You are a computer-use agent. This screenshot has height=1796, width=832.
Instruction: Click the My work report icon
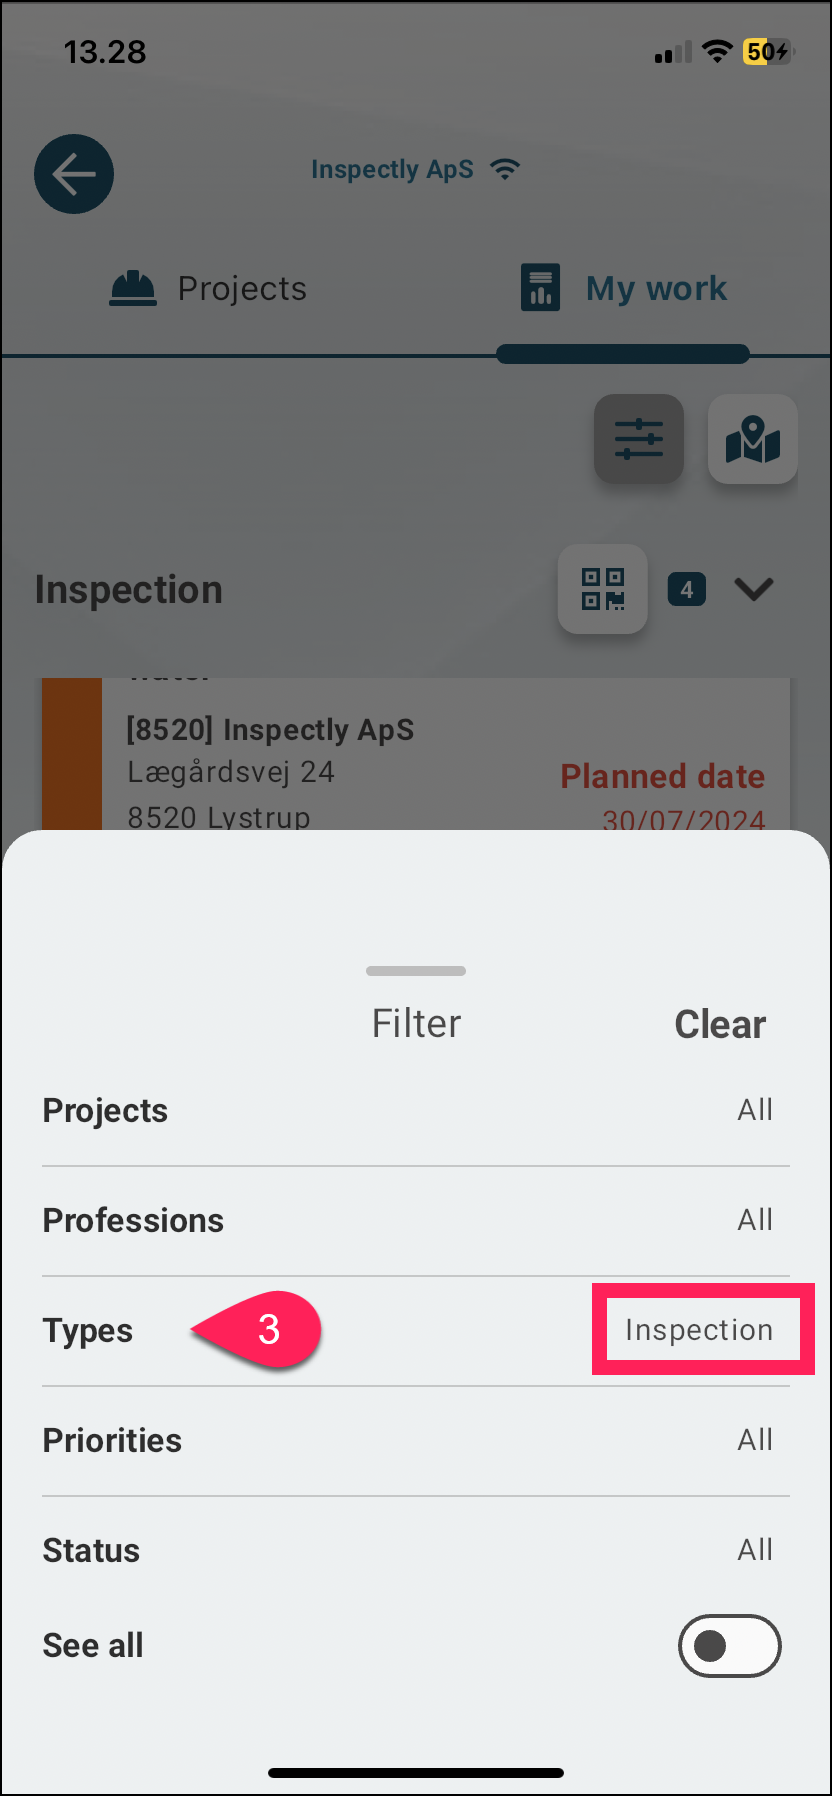(540, 288)
